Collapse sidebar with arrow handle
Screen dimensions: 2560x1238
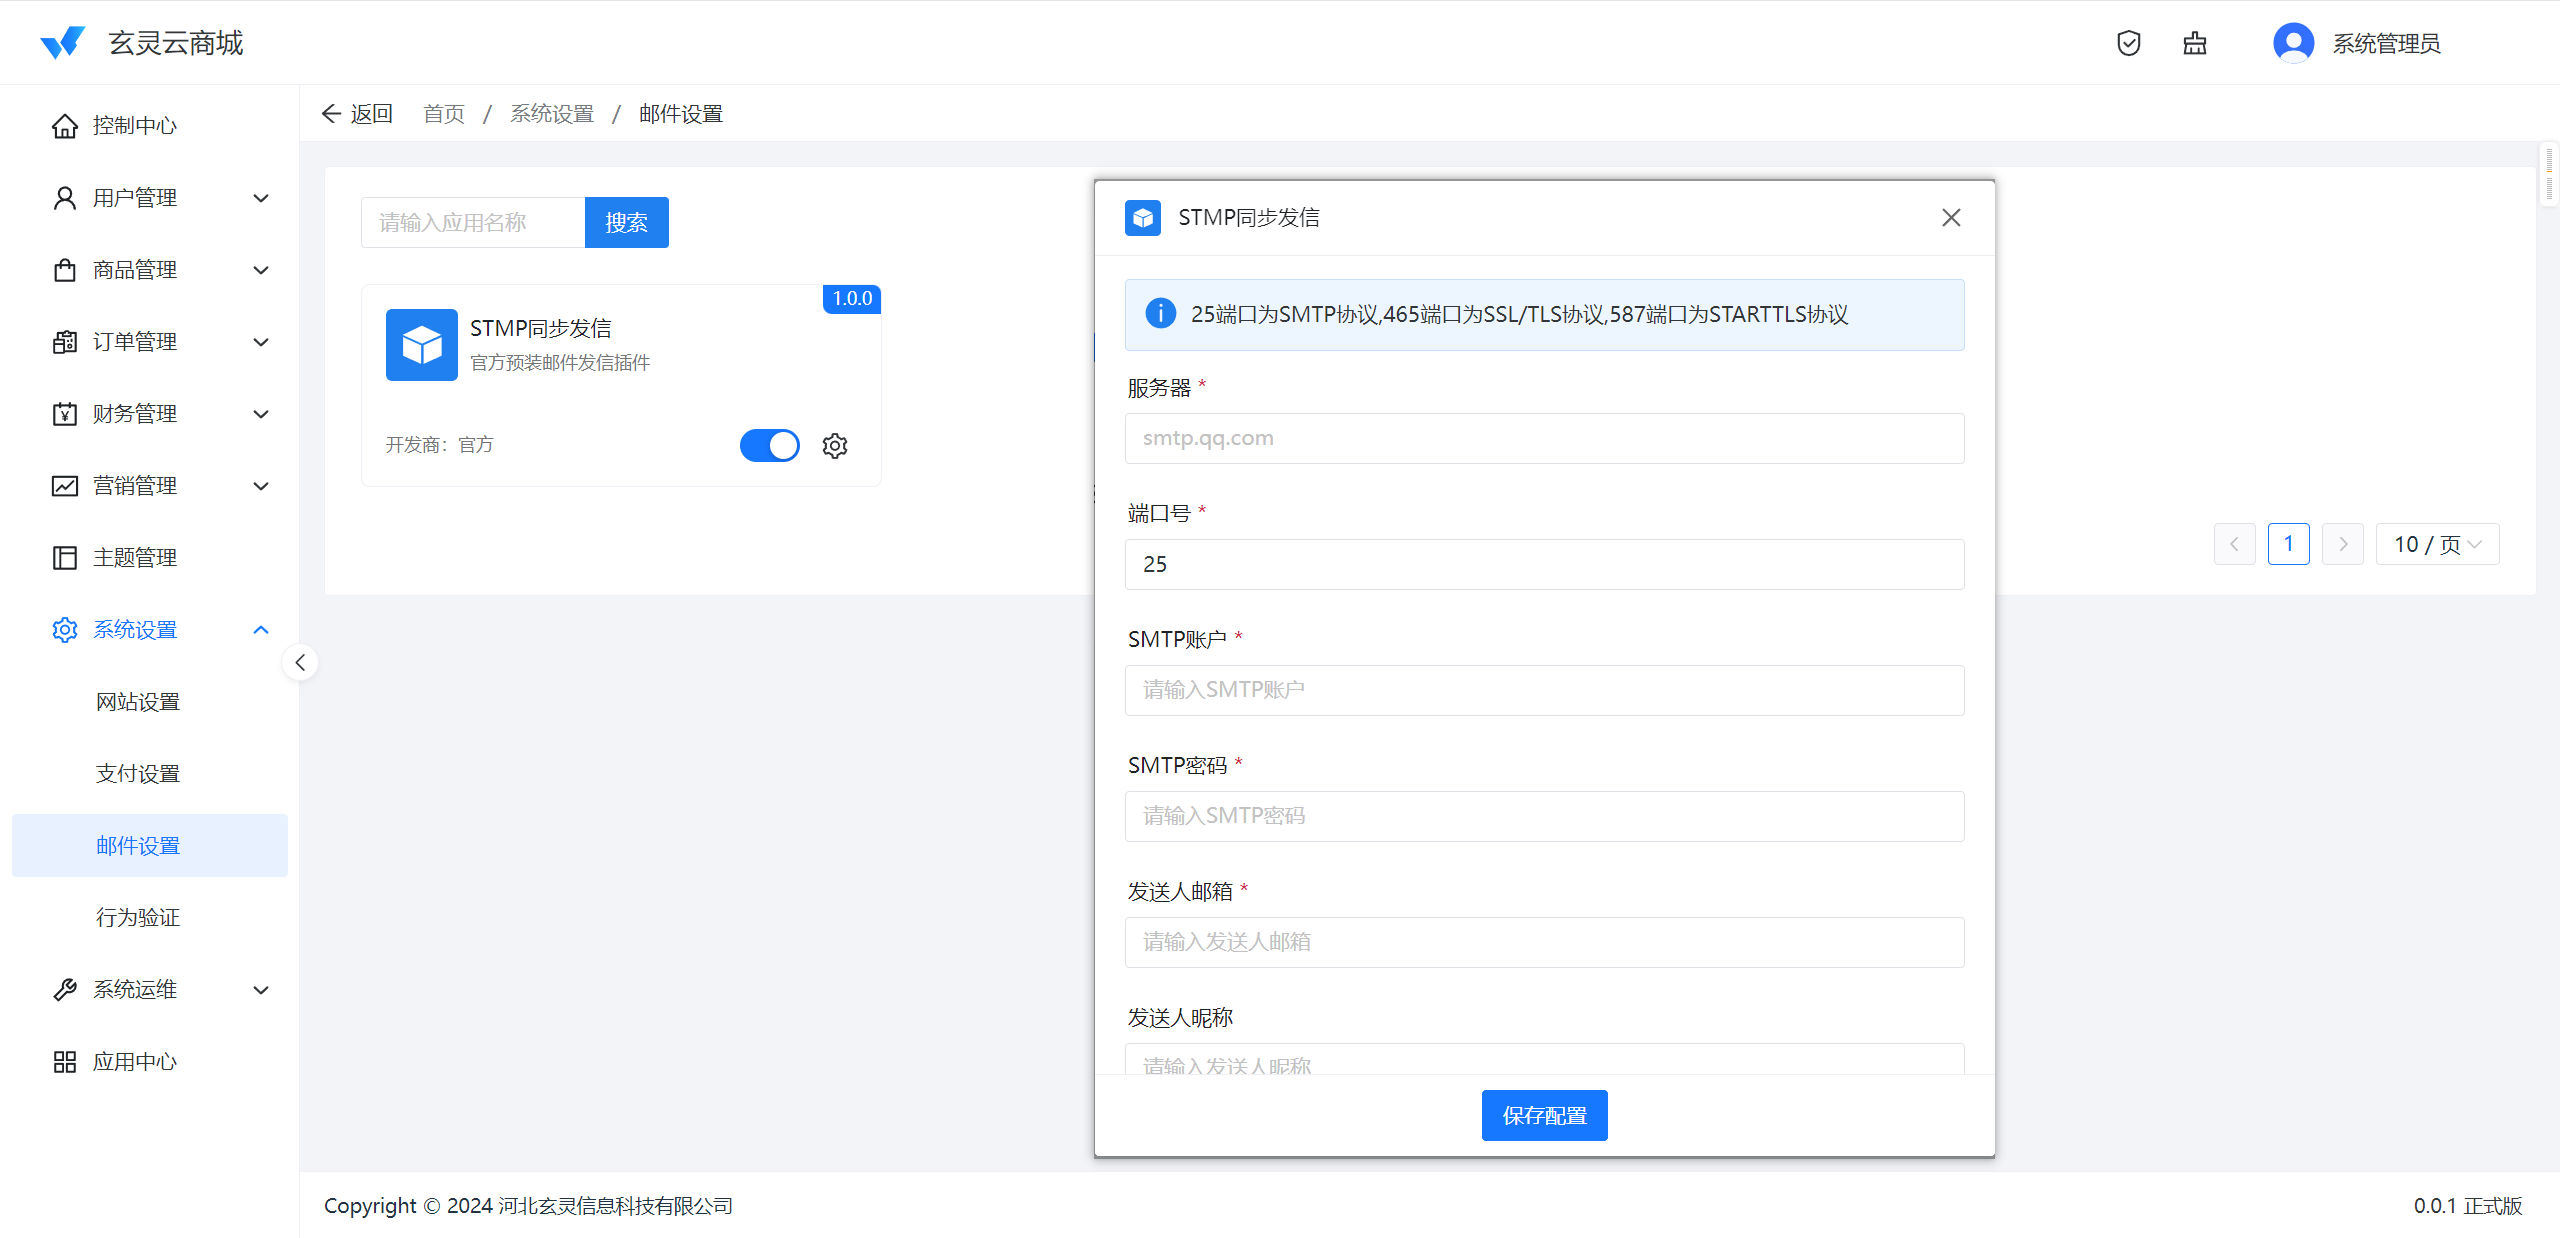[300, 662]
